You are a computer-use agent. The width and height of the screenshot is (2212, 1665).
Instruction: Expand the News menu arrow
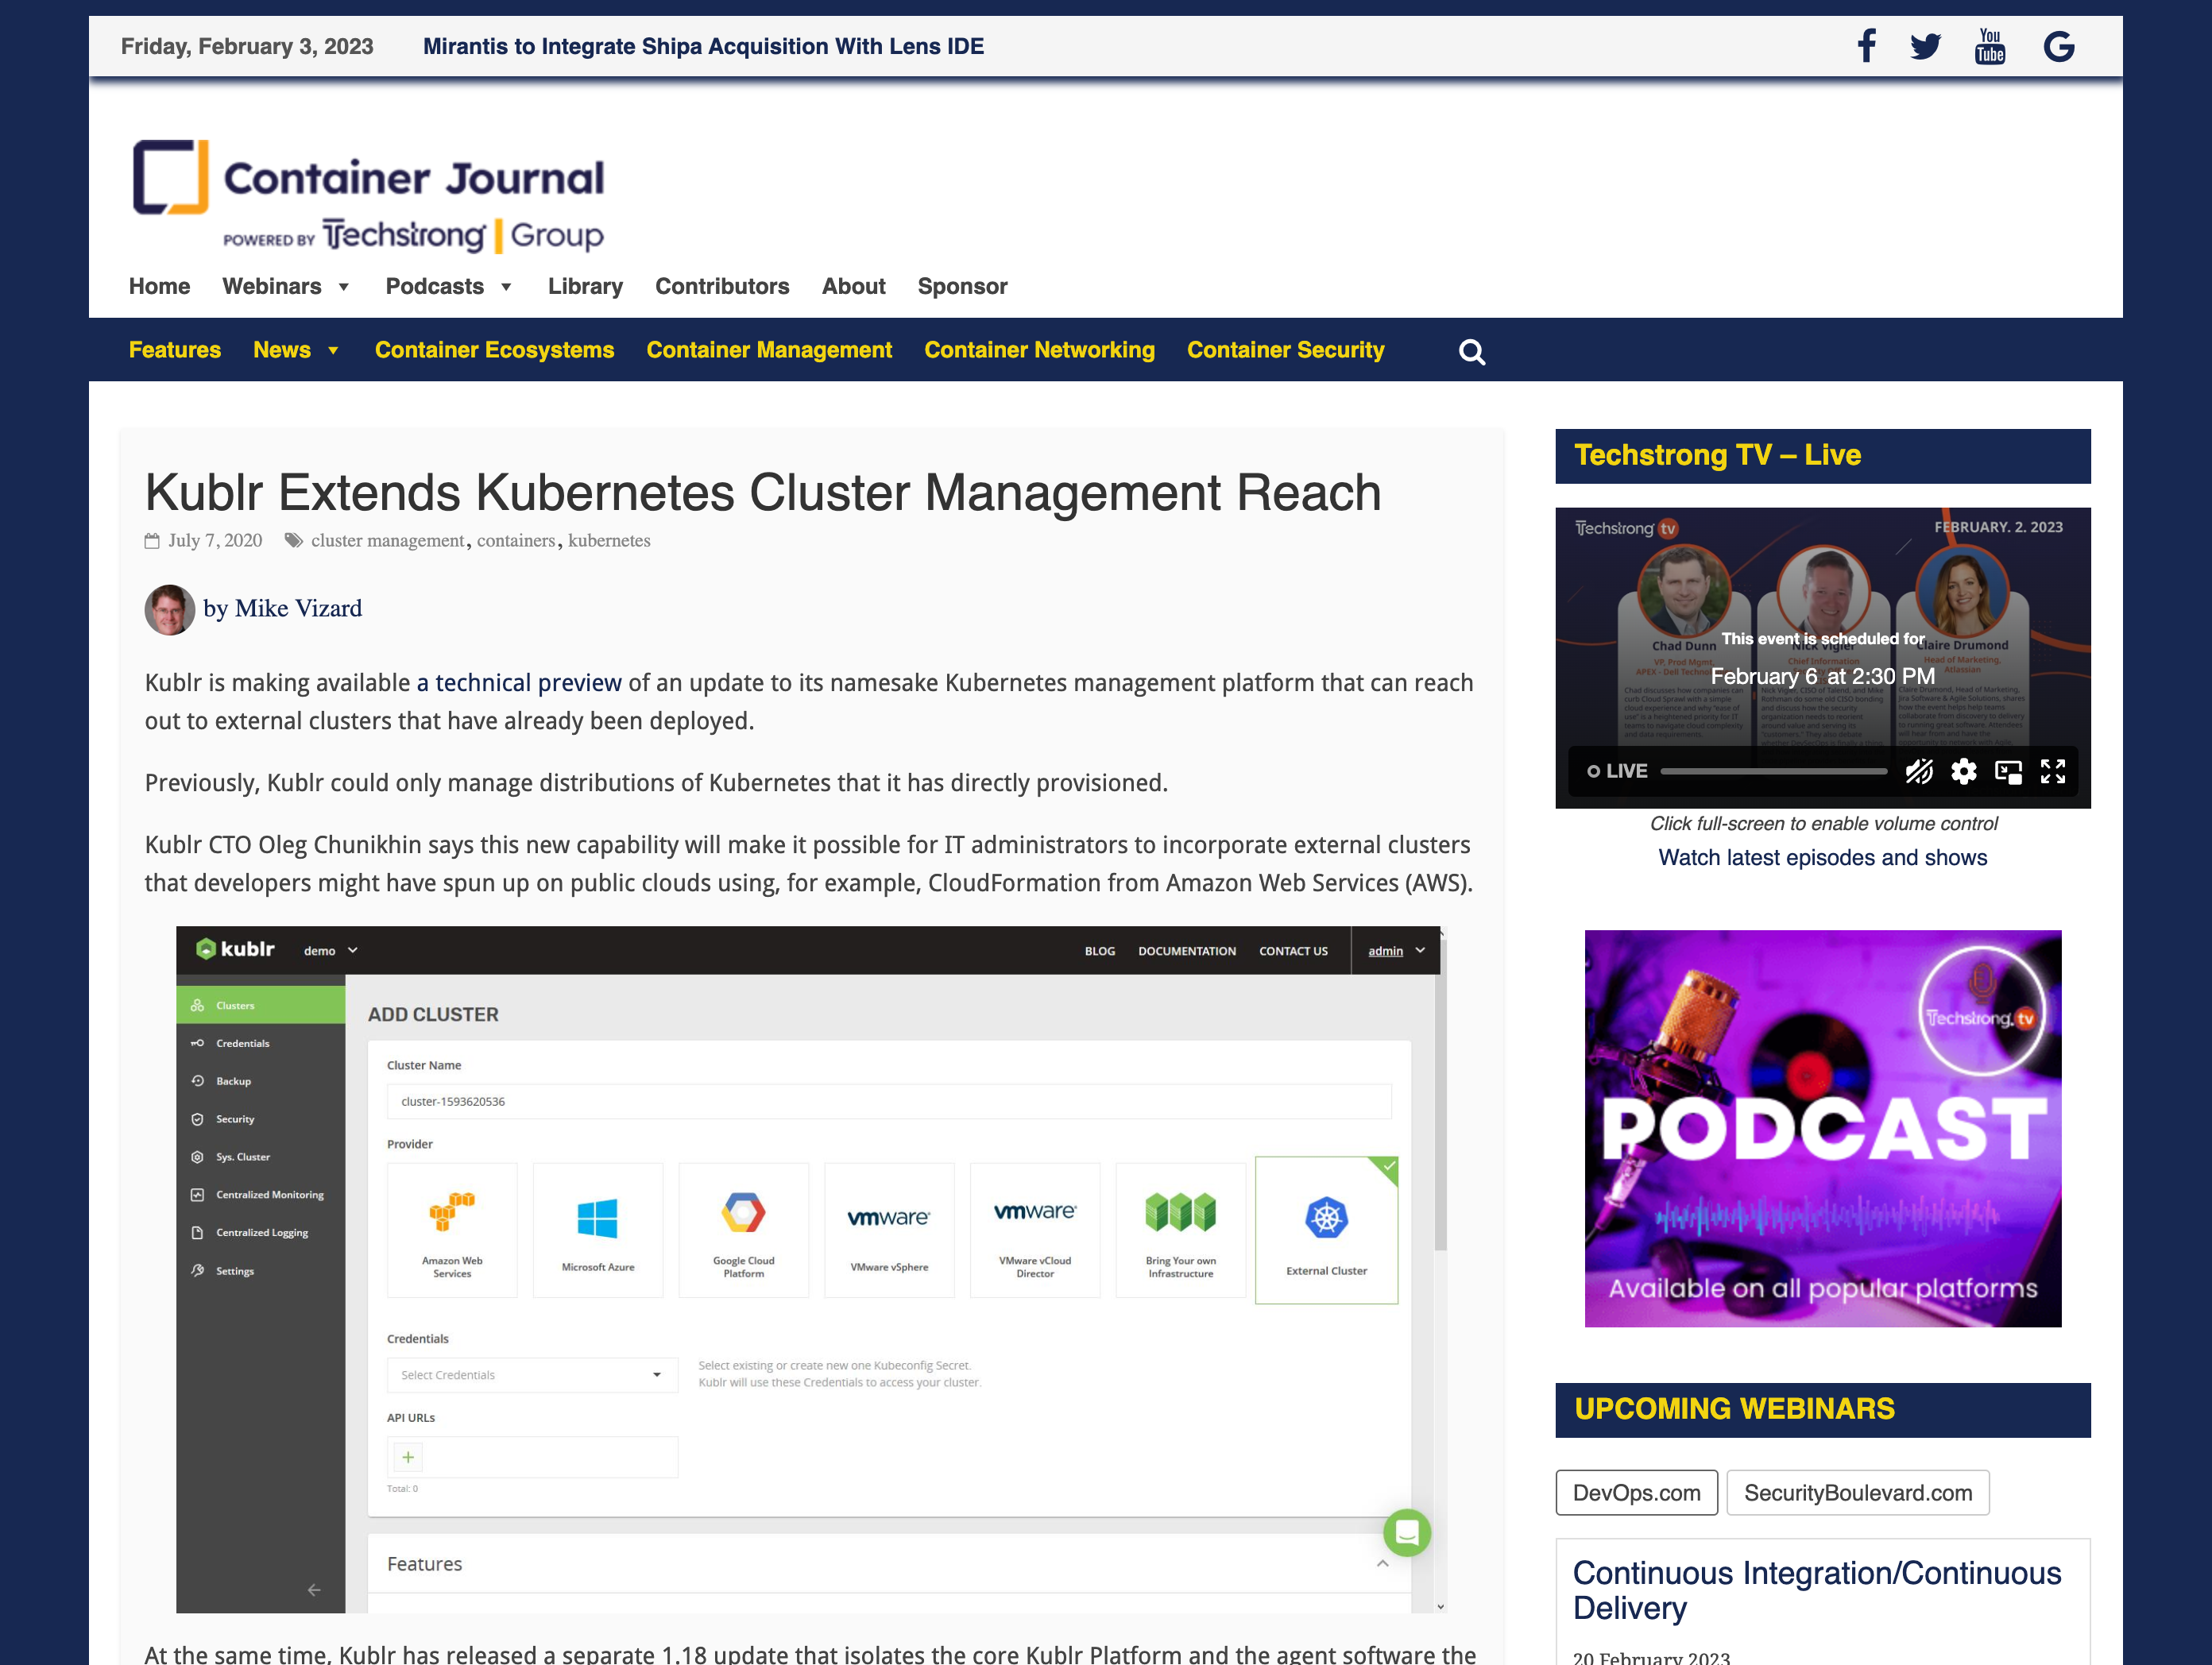[x=333, y=351]
